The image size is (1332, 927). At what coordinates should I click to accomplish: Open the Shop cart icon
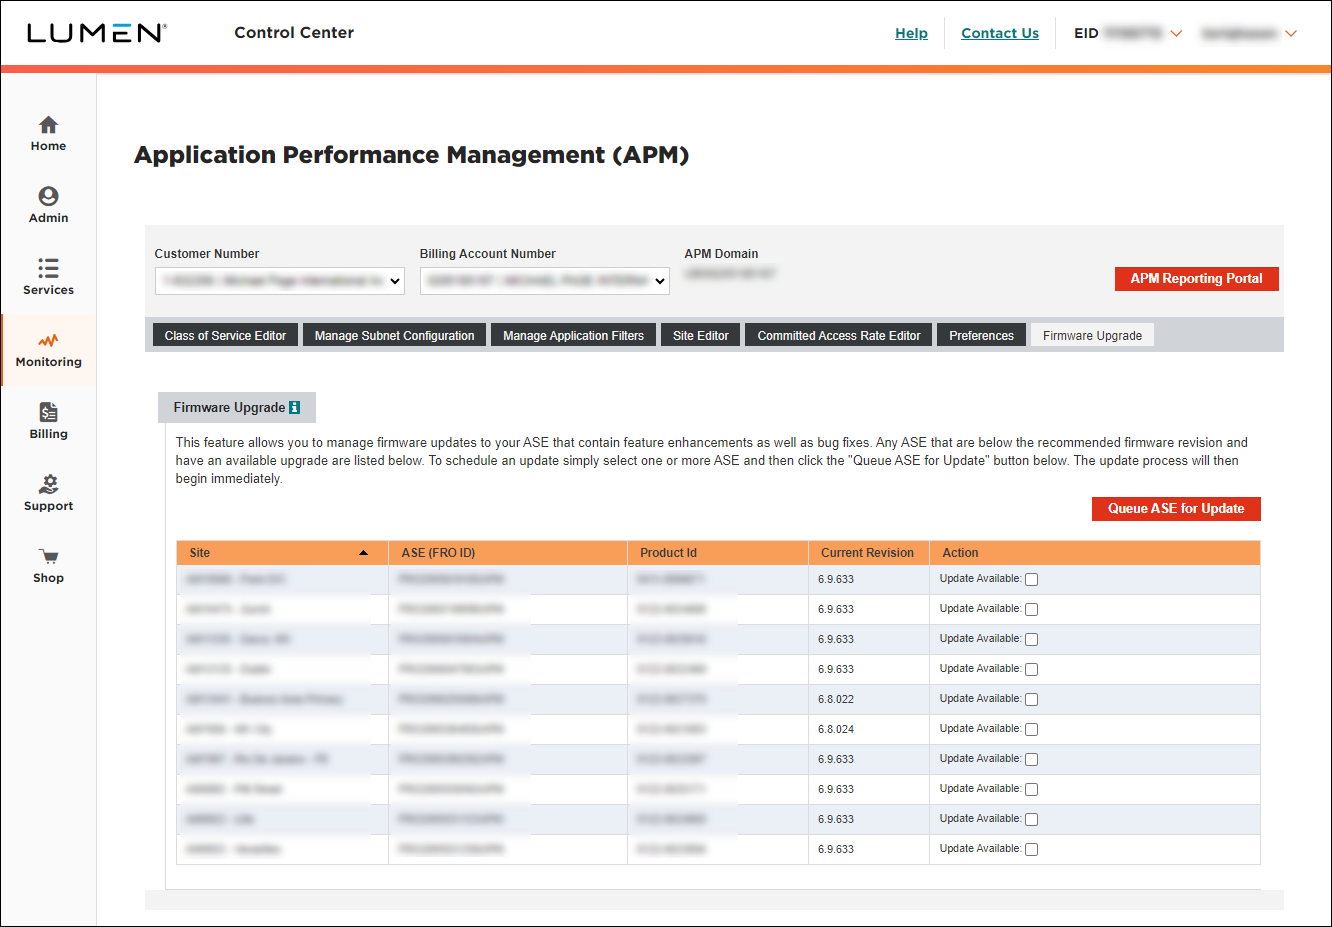click(x=48, y=557)
